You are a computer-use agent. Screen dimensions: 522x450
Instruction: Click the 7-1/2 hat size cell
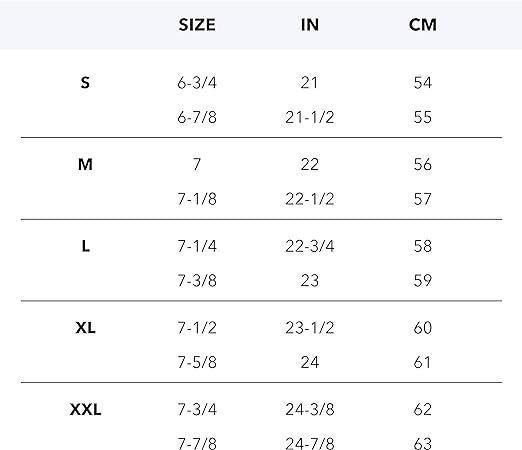coord(197,328)
